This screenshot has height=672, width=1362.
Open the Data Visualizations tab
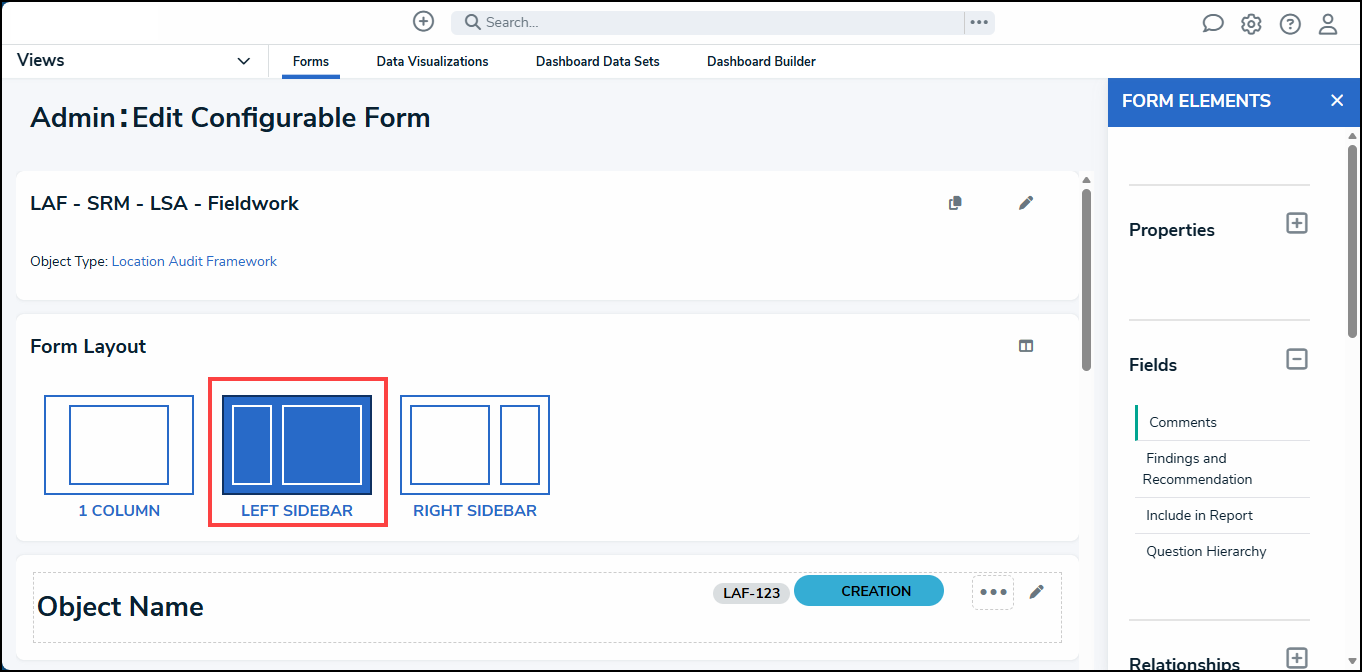[433, 62]
